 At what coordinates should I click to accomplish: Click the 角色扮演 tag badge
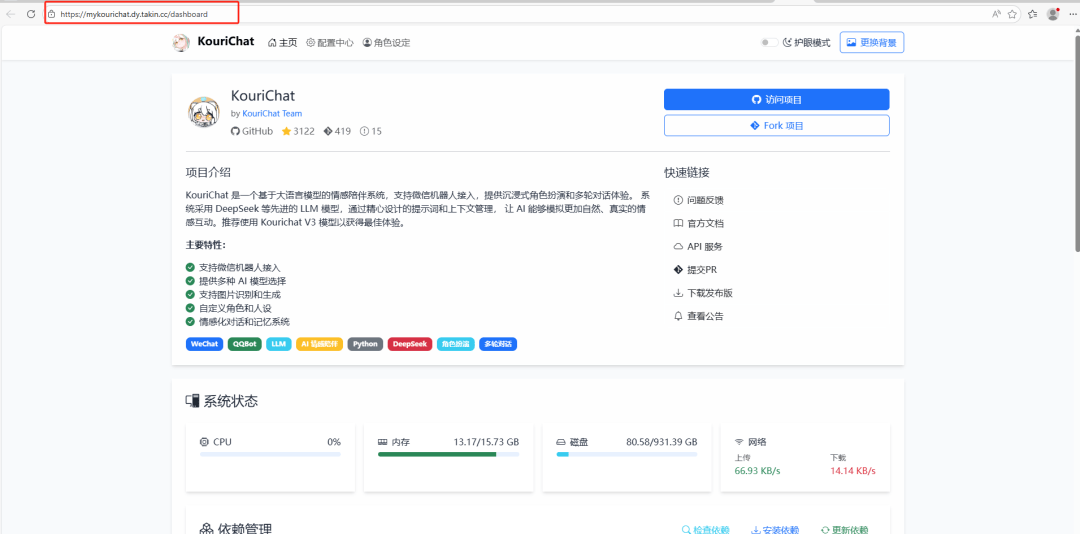pos(456,344)
